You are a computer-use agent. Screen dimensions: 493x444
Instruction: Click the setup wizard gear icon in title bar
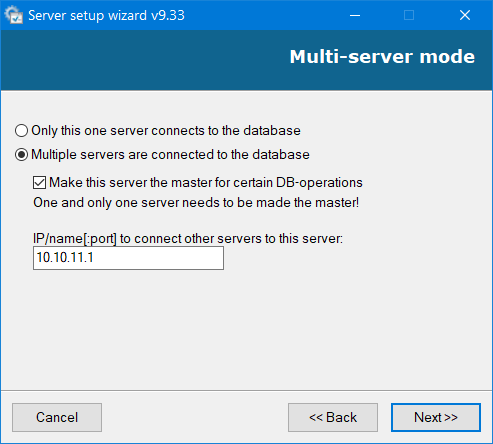point(14,15)
